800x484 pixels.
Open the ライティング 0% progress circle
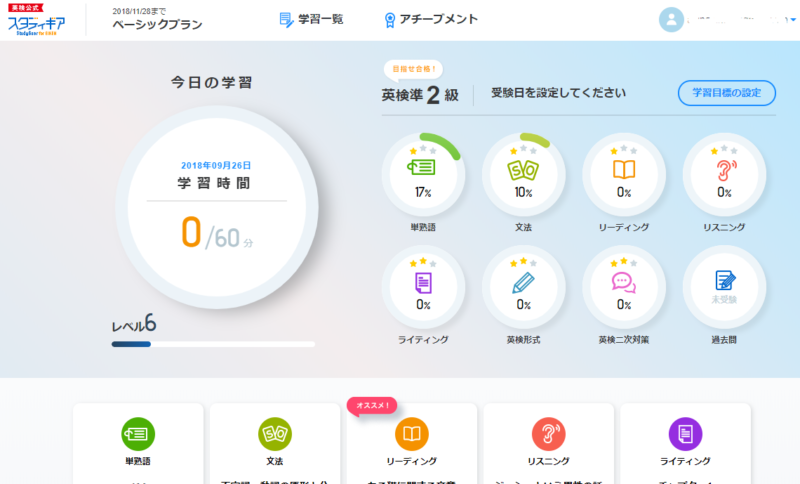tap(423, 287)
